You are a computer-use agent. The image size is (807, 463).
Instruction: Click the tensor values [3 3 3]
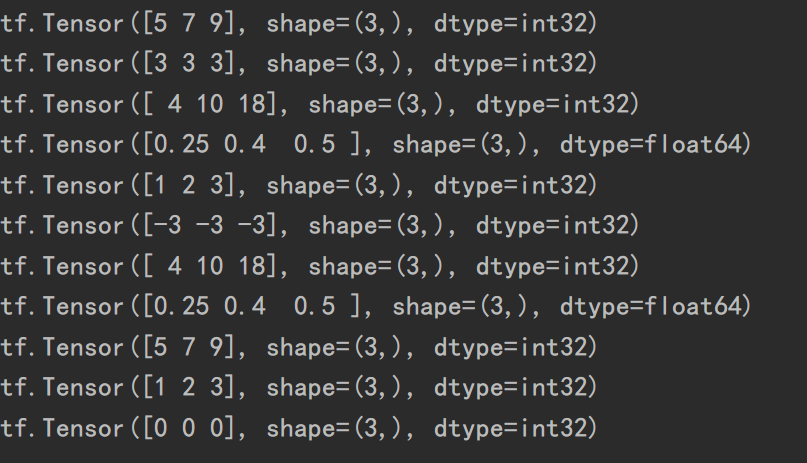[x=189, y=64]
